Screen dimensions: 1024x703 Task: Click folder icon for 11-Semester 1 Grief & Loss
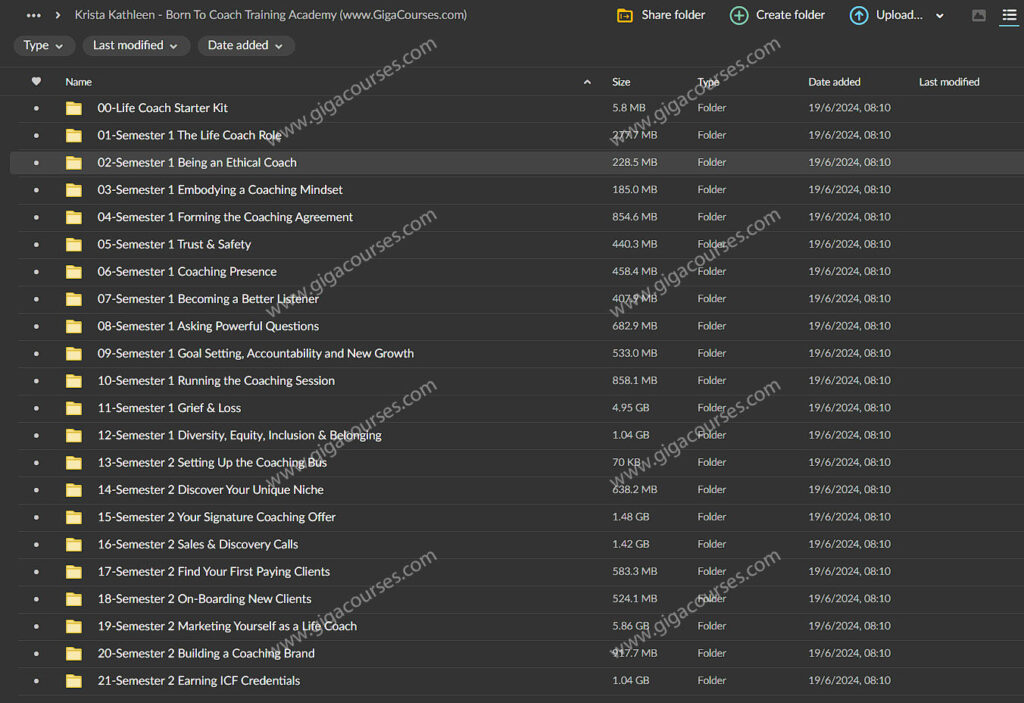pyautogui.click(x=74, y=408)
